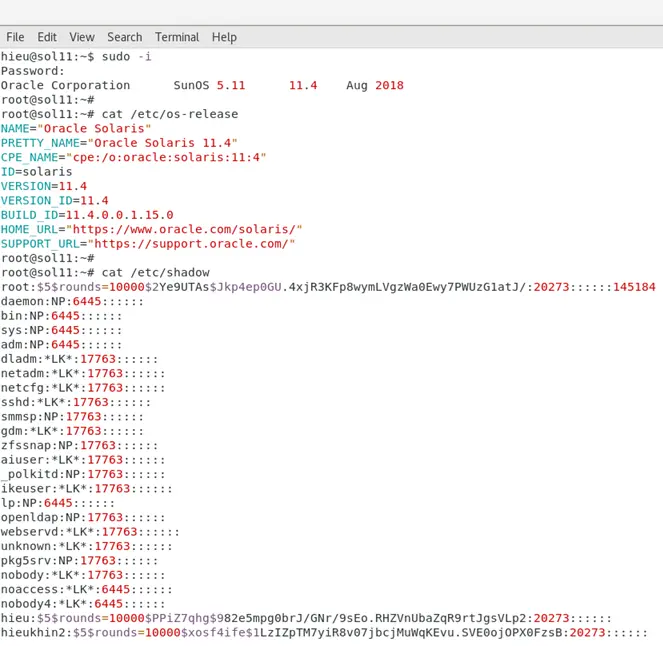The image size is (663, 646).
Task: Click the 'VERSION=11.4' line
Action: (44, 186)
